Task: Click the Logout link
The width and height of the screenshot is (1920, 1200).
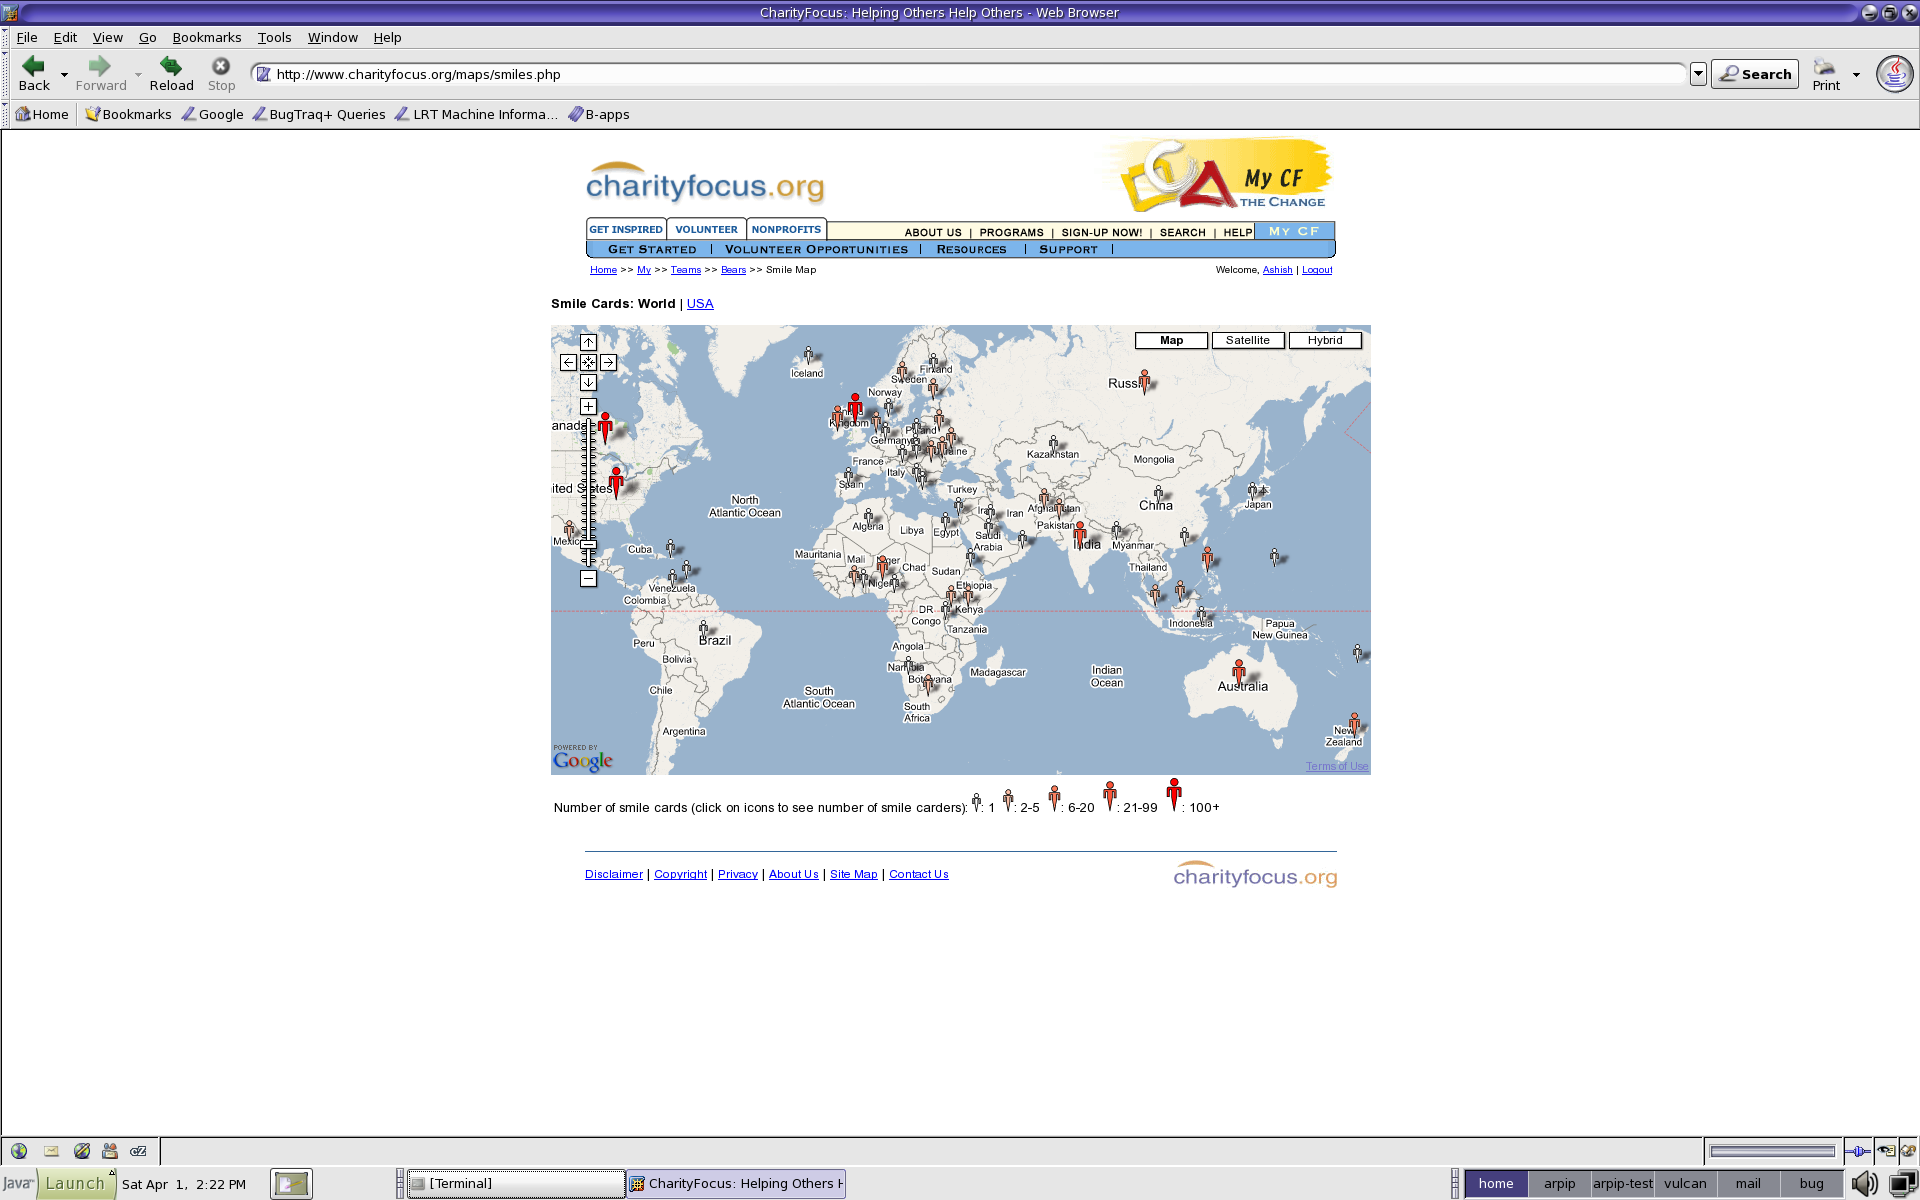Action: tap(1317, 270)
